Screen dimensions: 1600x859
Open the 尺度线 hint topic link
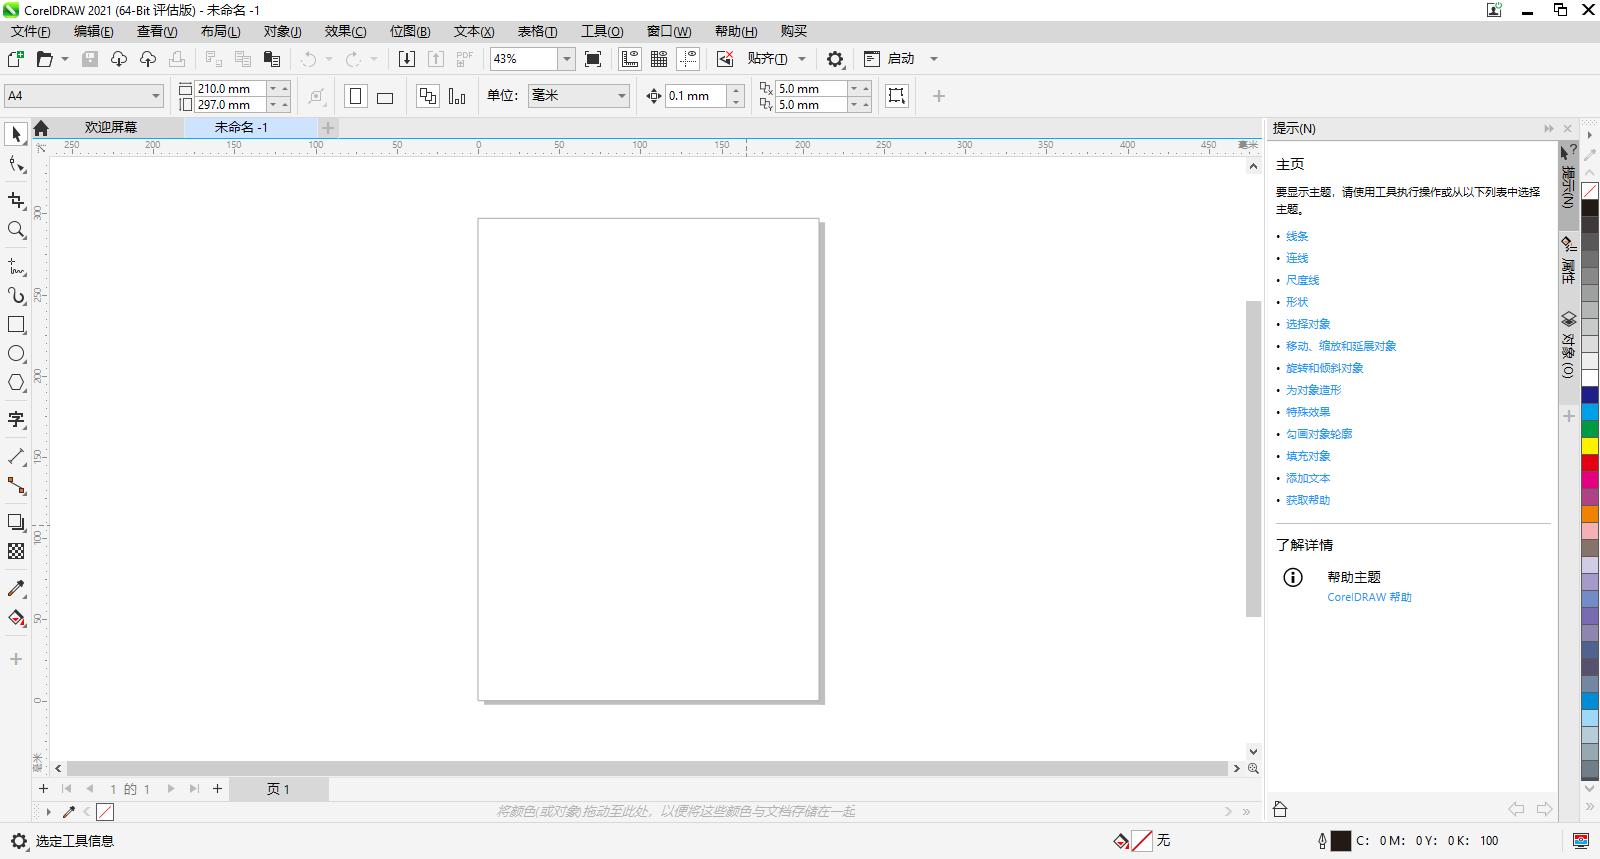pos(1302,280)
